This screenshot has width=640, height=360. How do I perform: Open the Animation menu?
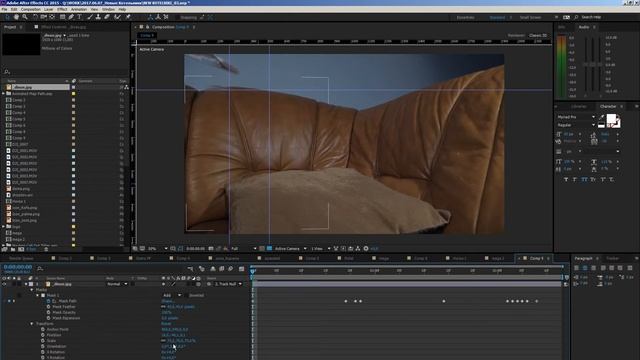[79, 9]
